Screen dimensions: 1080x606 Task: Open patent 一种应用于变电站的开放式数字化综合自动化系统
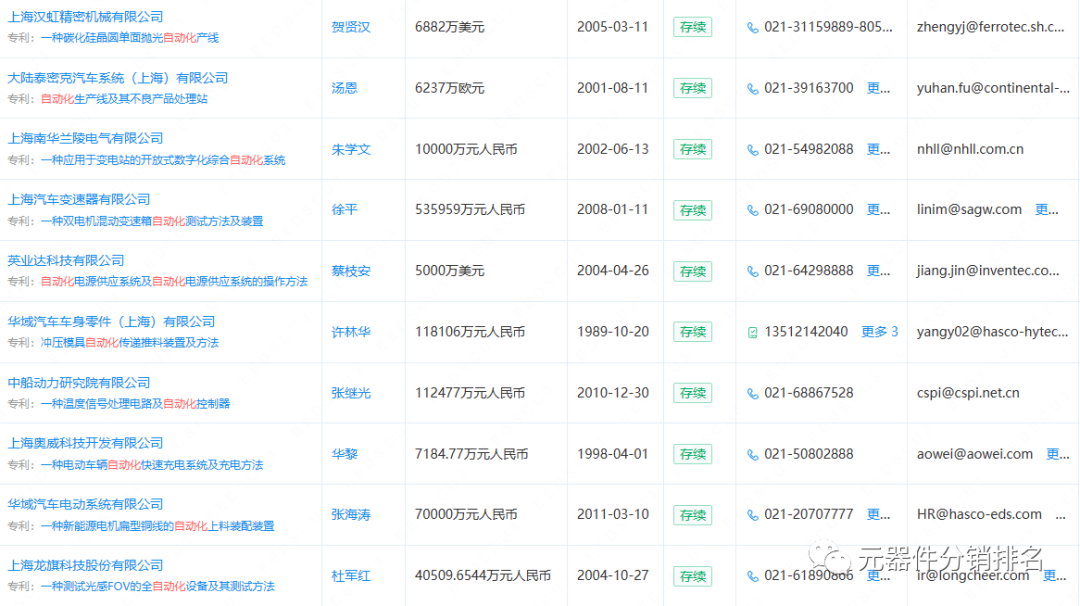click(x=163, y=160)
